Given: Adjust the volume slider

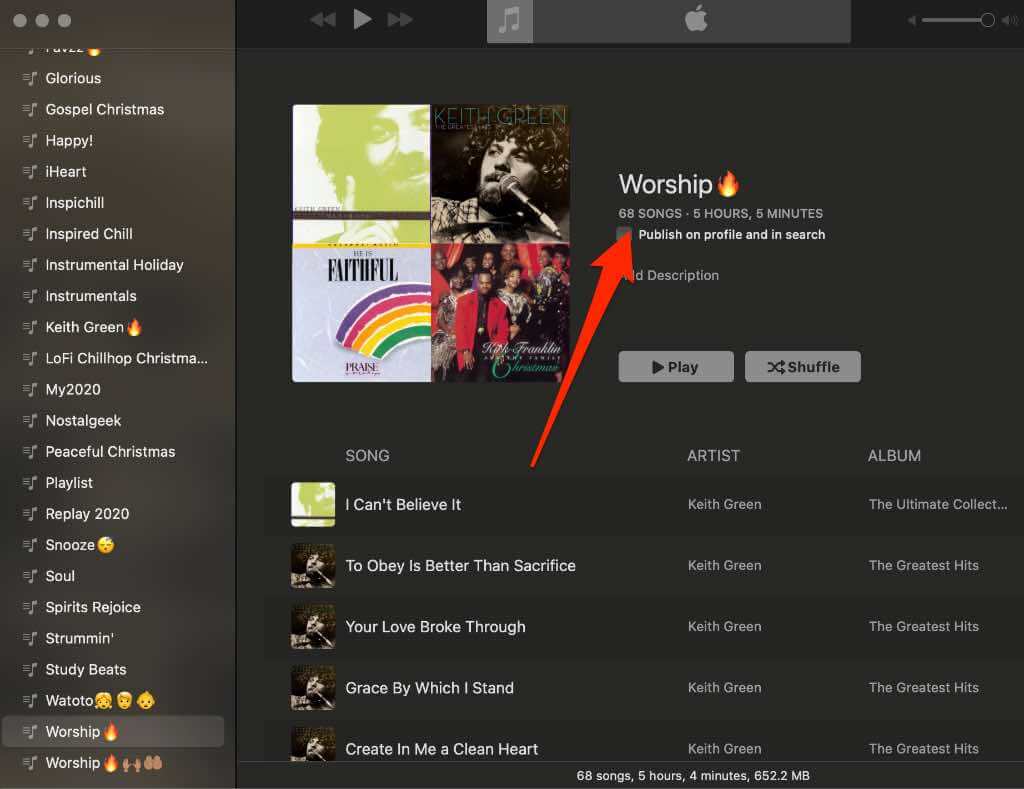Looking at the screenshot, I should pos(958,20).
